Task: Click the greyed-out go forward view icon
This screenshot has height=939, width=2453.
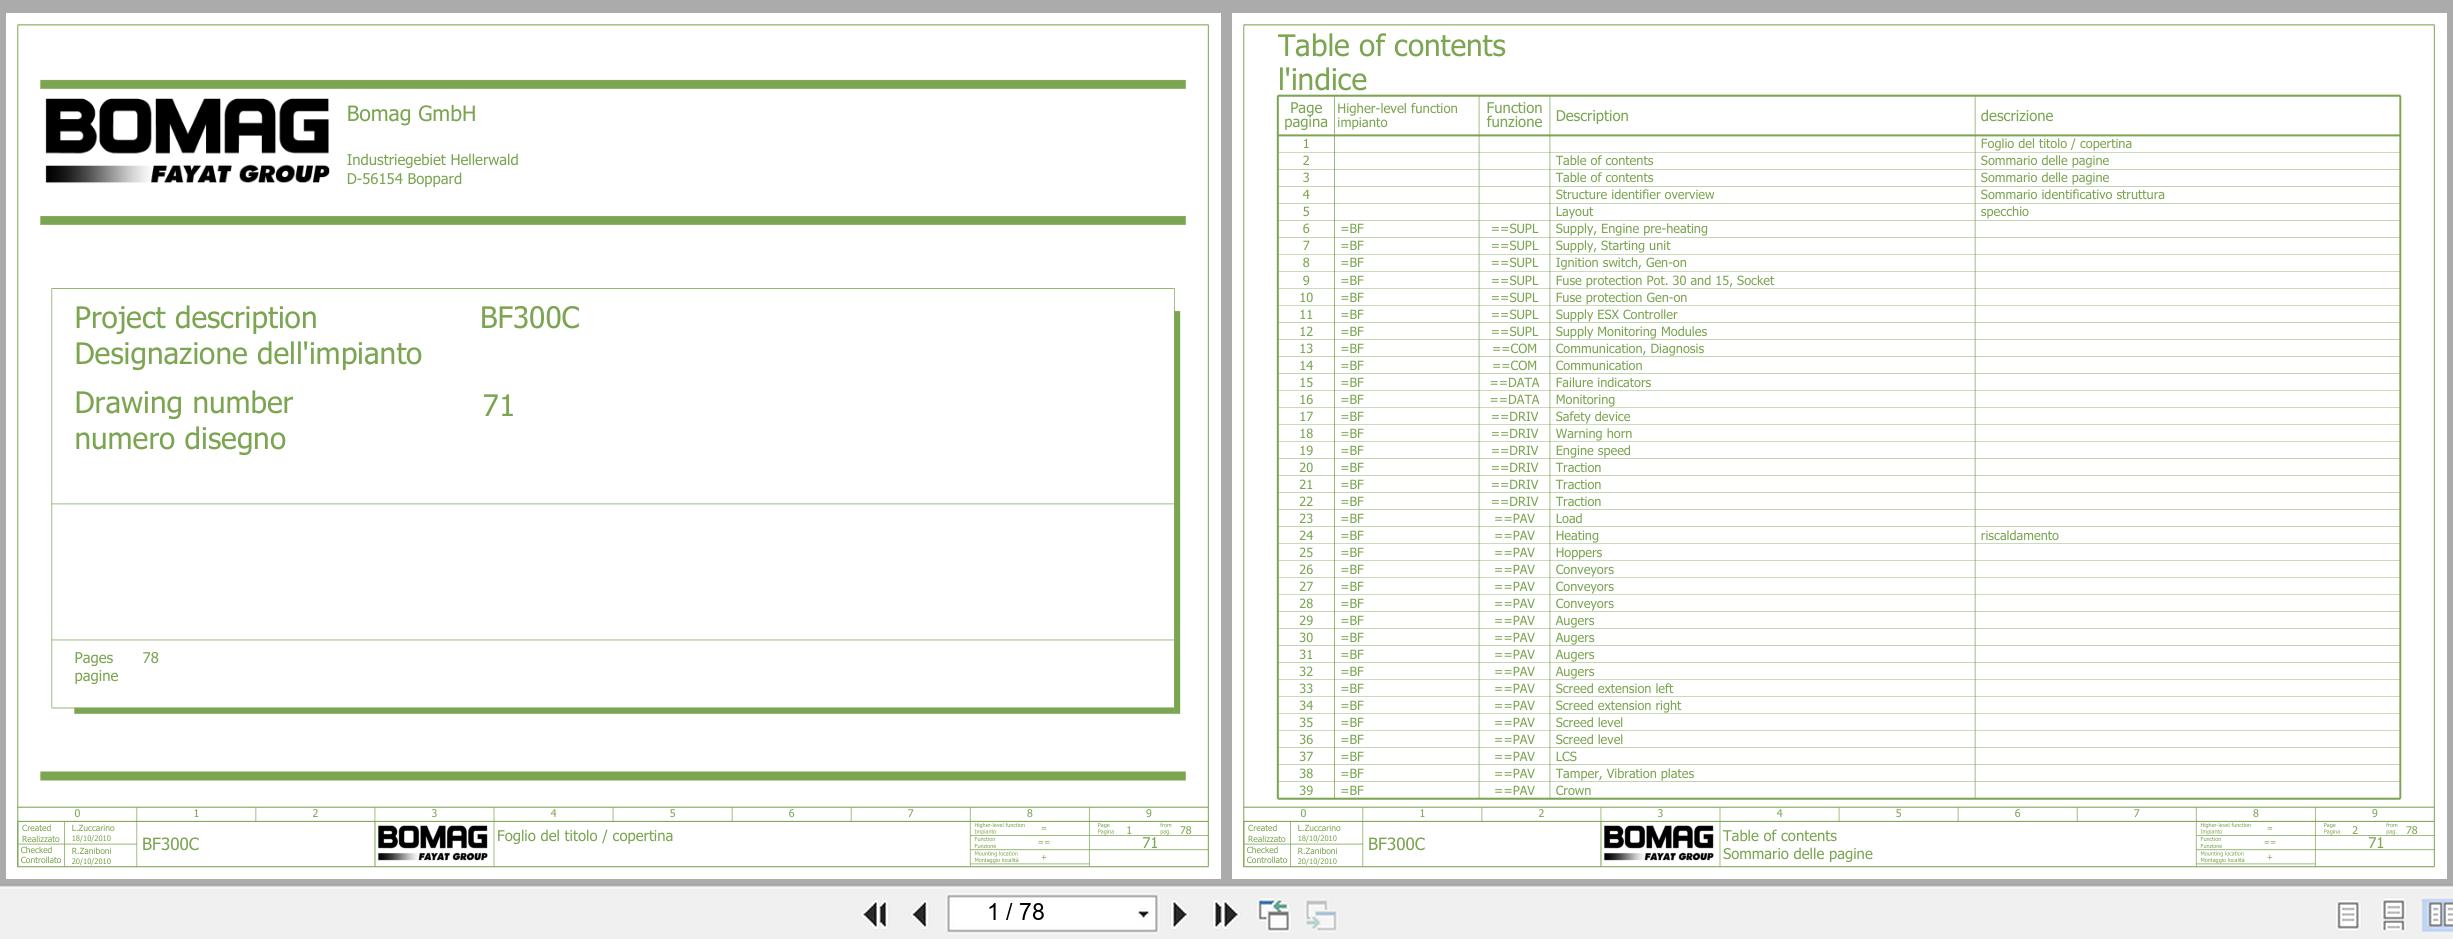Action: tap(1321, 914)
